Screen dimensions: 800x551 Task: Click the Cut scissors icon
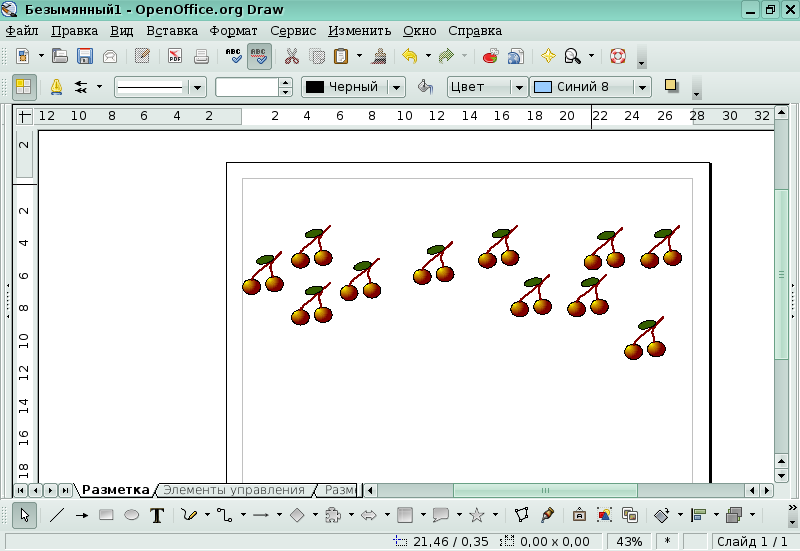click(x=291, y=56)
